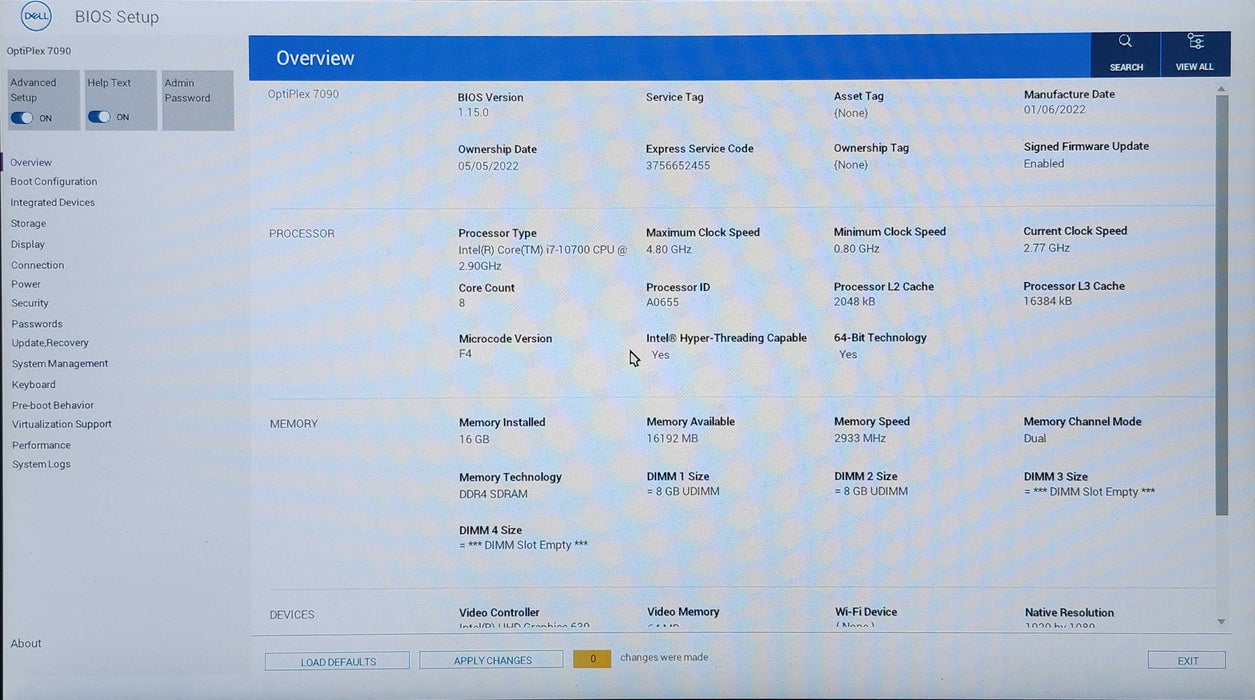This screenshot has height=700, width=1255.
Task: Click Processor Type i7-10700 text
Action: (543, 258)
